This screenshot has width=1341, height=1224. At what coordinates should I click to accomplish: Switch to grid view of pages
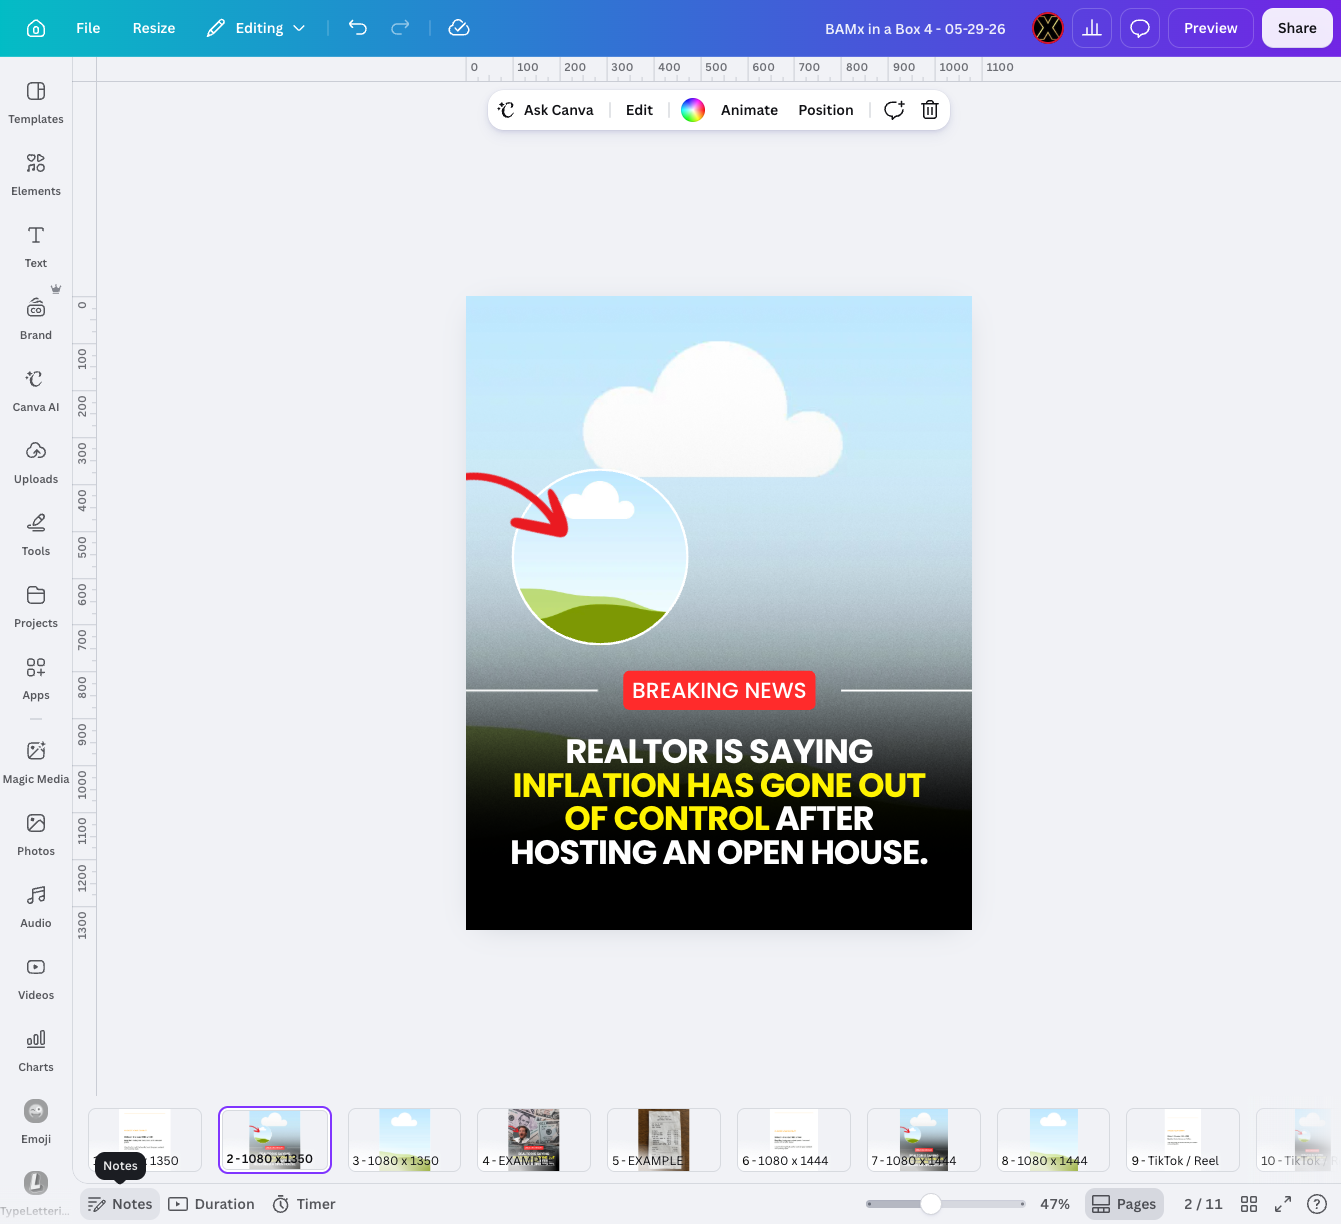[1249, 1204]
